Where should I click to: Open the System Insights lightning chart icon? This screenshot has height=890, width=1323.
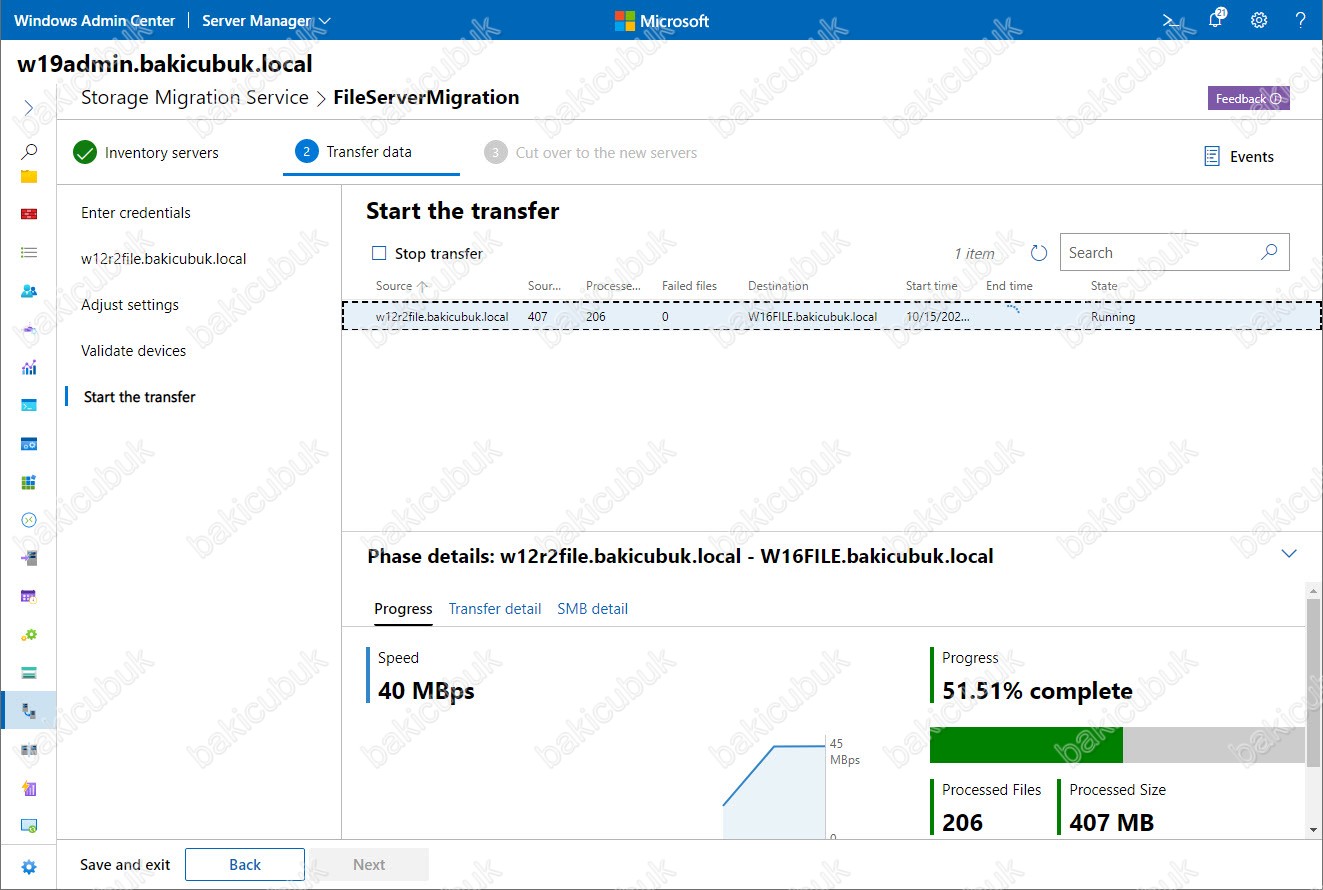pyautogui.click(x=29, y=788)
